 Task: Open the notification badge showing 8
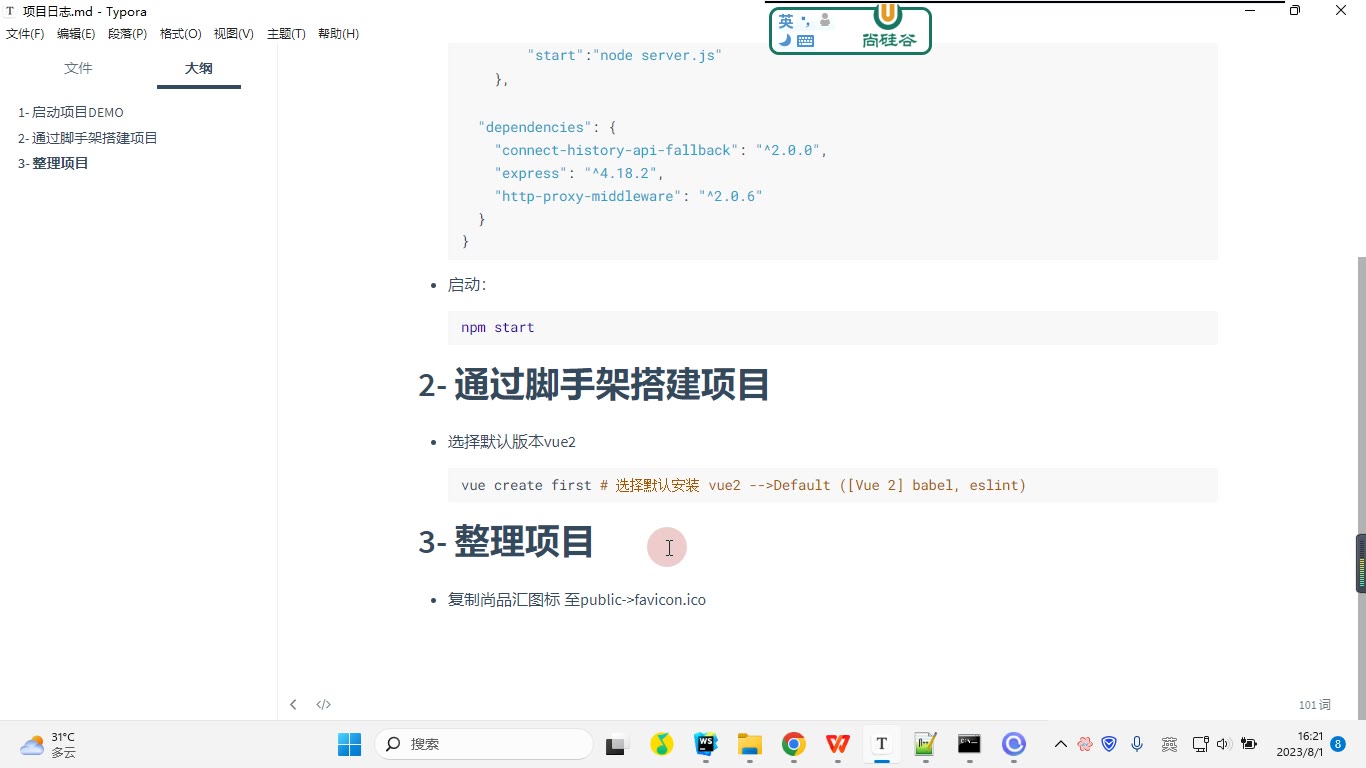click(x=1339, y=744)
